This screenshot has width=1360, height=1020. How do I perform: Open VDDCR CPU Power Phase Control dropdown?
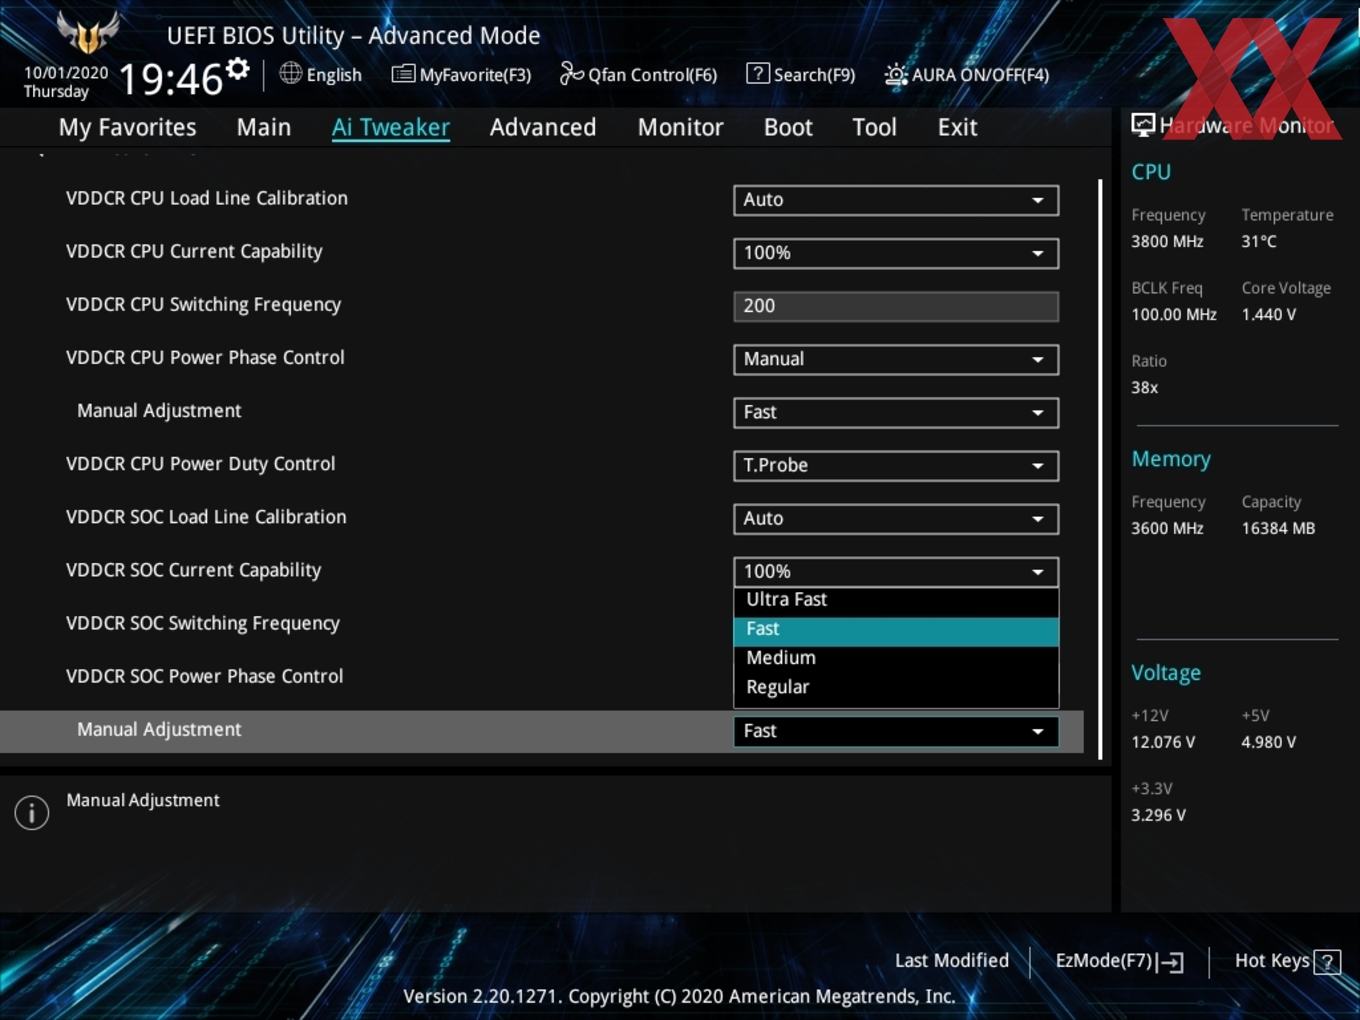click(896, 359)
